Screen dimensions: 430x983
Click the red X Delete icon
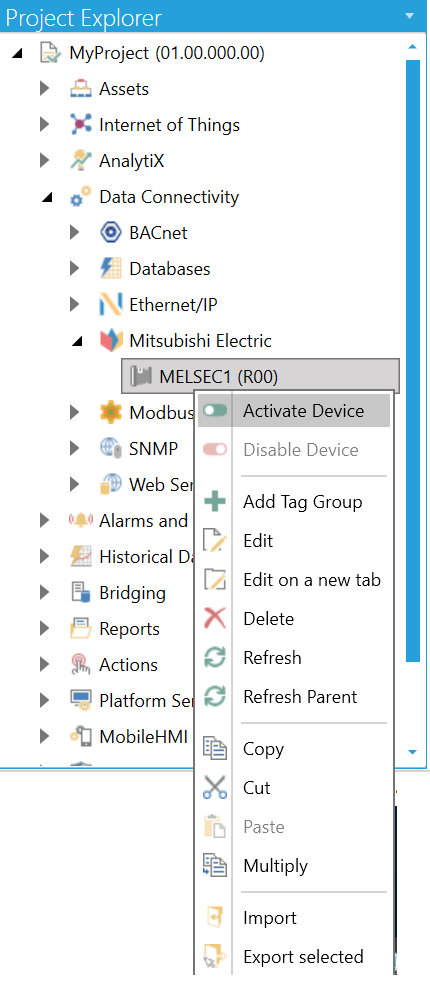click(215, 619)
